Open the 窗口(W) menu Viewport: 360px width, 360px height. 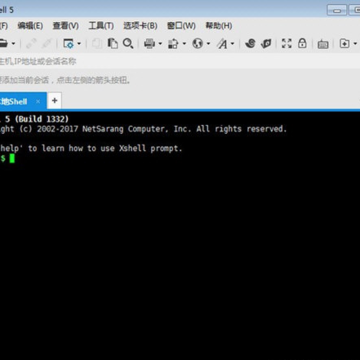pyautogui.click(x=181, y=26)
